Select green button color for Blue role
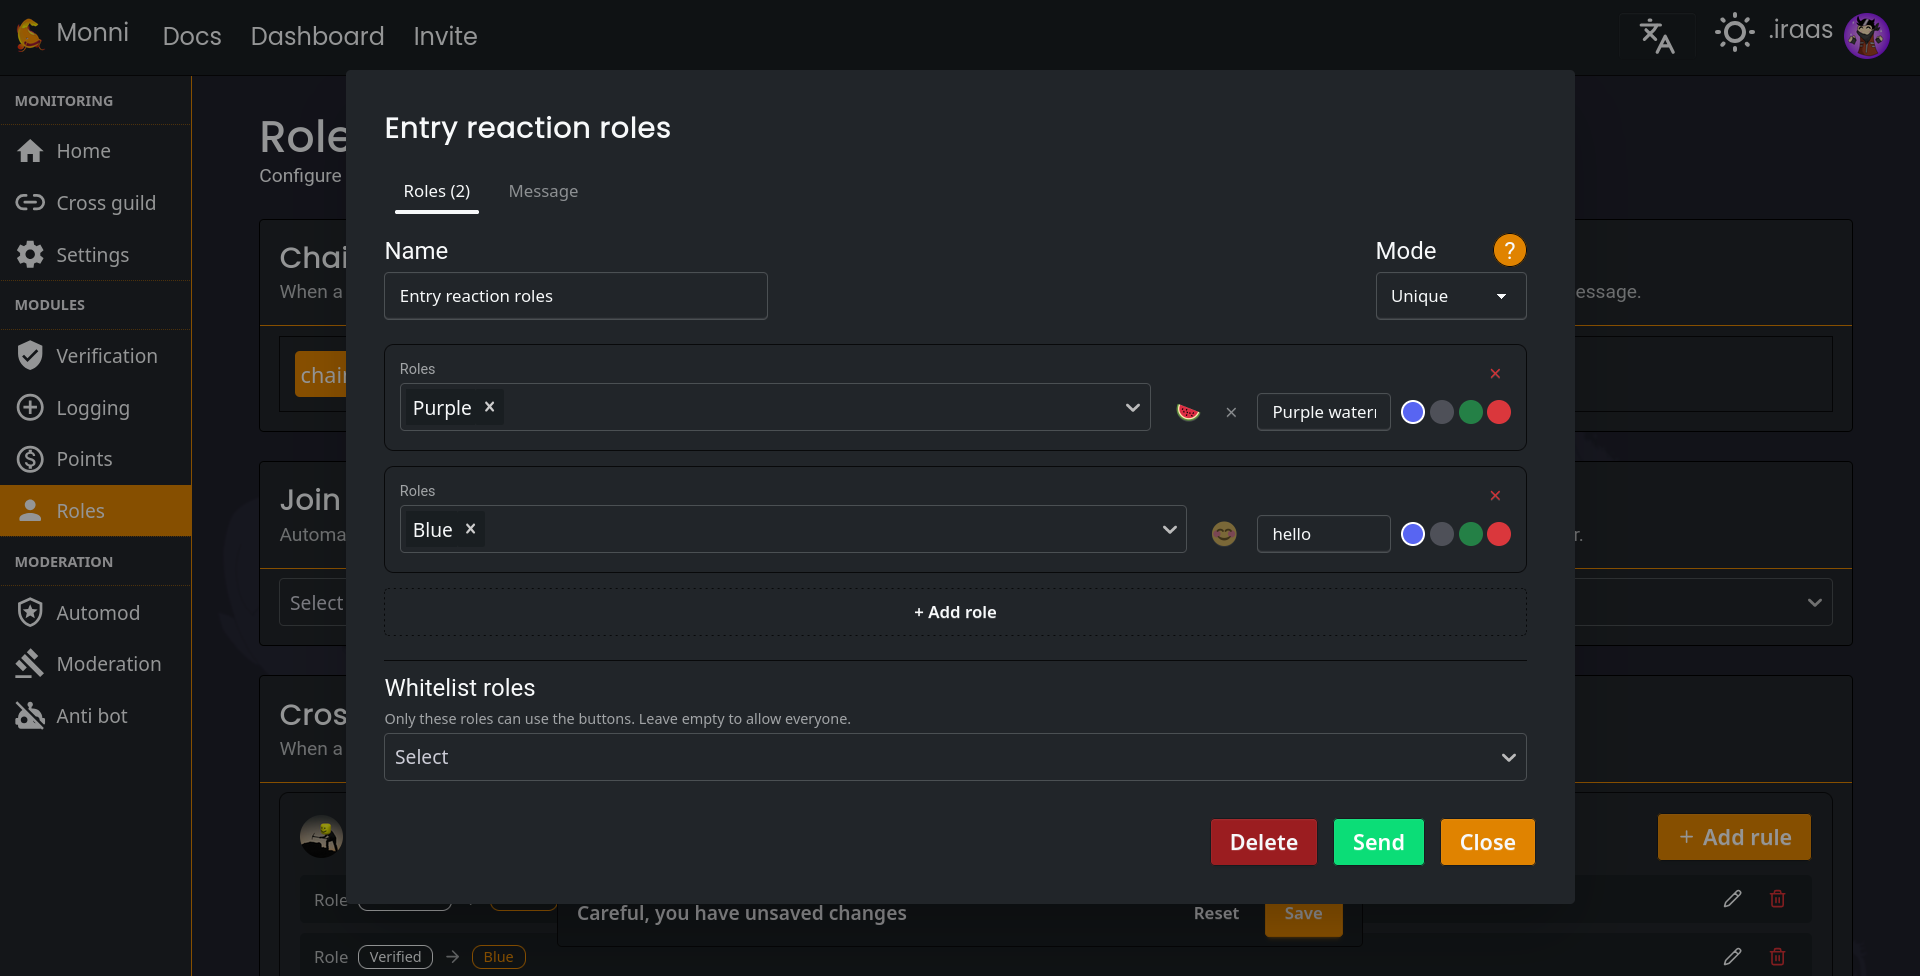1920x976 pixels. pyautogui.click(x=1470, y=534)
